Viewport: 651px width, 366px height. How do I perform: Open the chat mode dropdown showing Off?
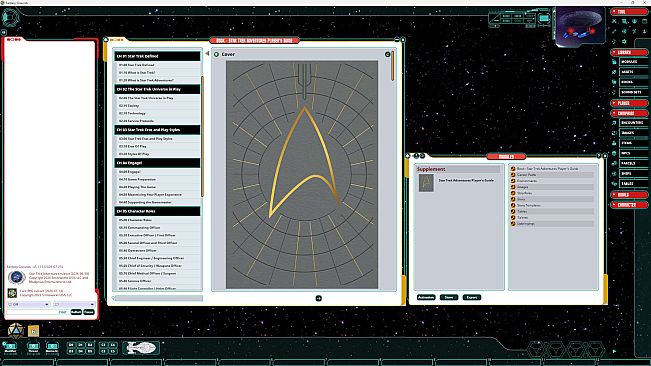pyautogui.click(x=28, y=305)
